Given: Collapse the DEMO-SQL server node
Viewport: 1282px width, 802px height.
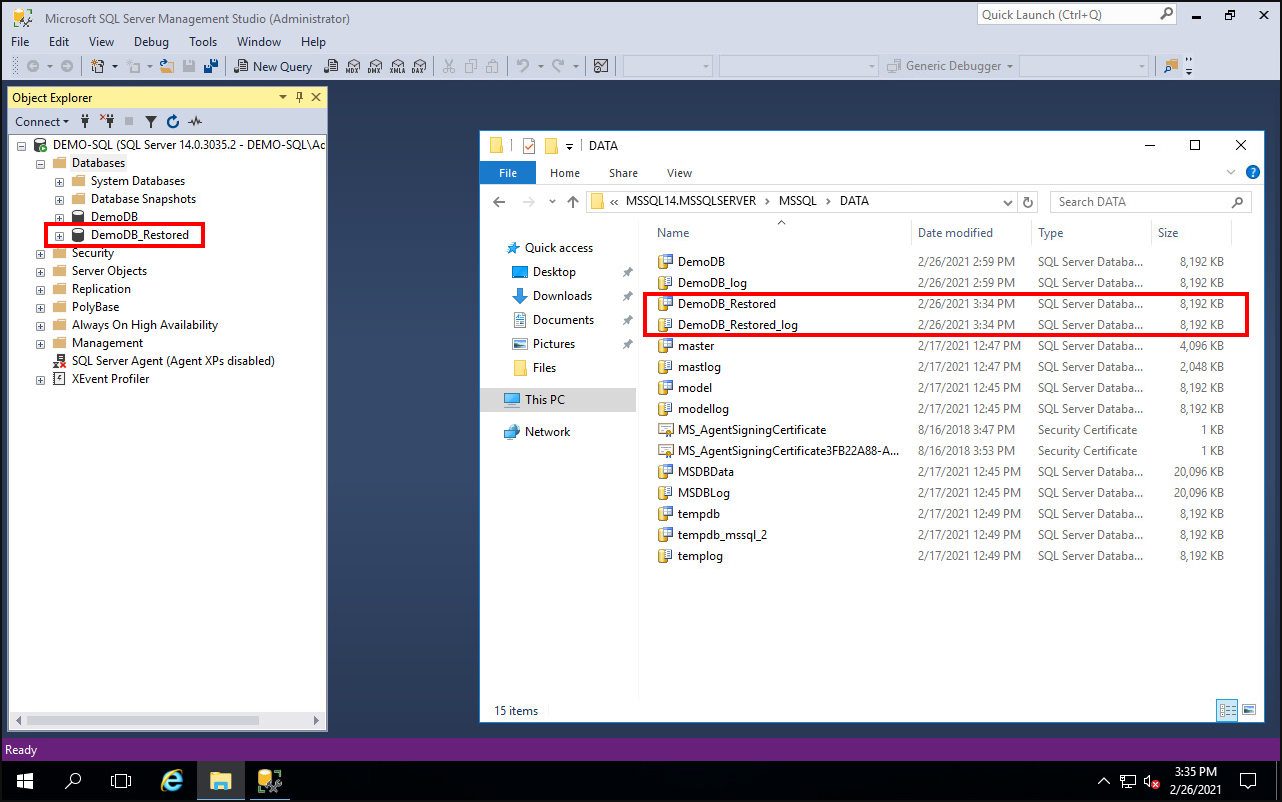Looking at the screenshot, I should click(x=22, y=145).
